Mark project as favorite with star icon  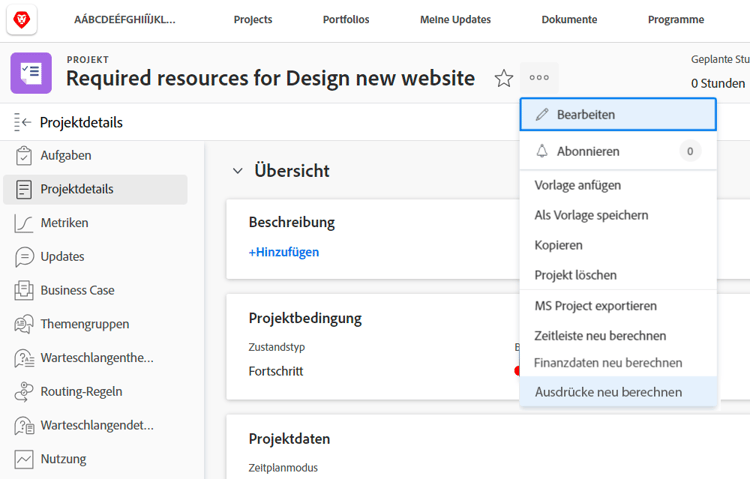tap(504, 78)
